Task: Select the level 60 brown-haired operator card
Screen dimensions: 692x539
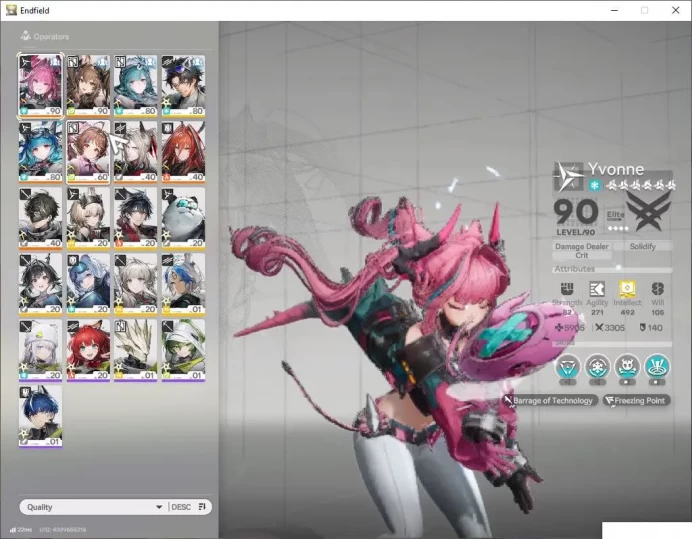Action: pos(88,152)
